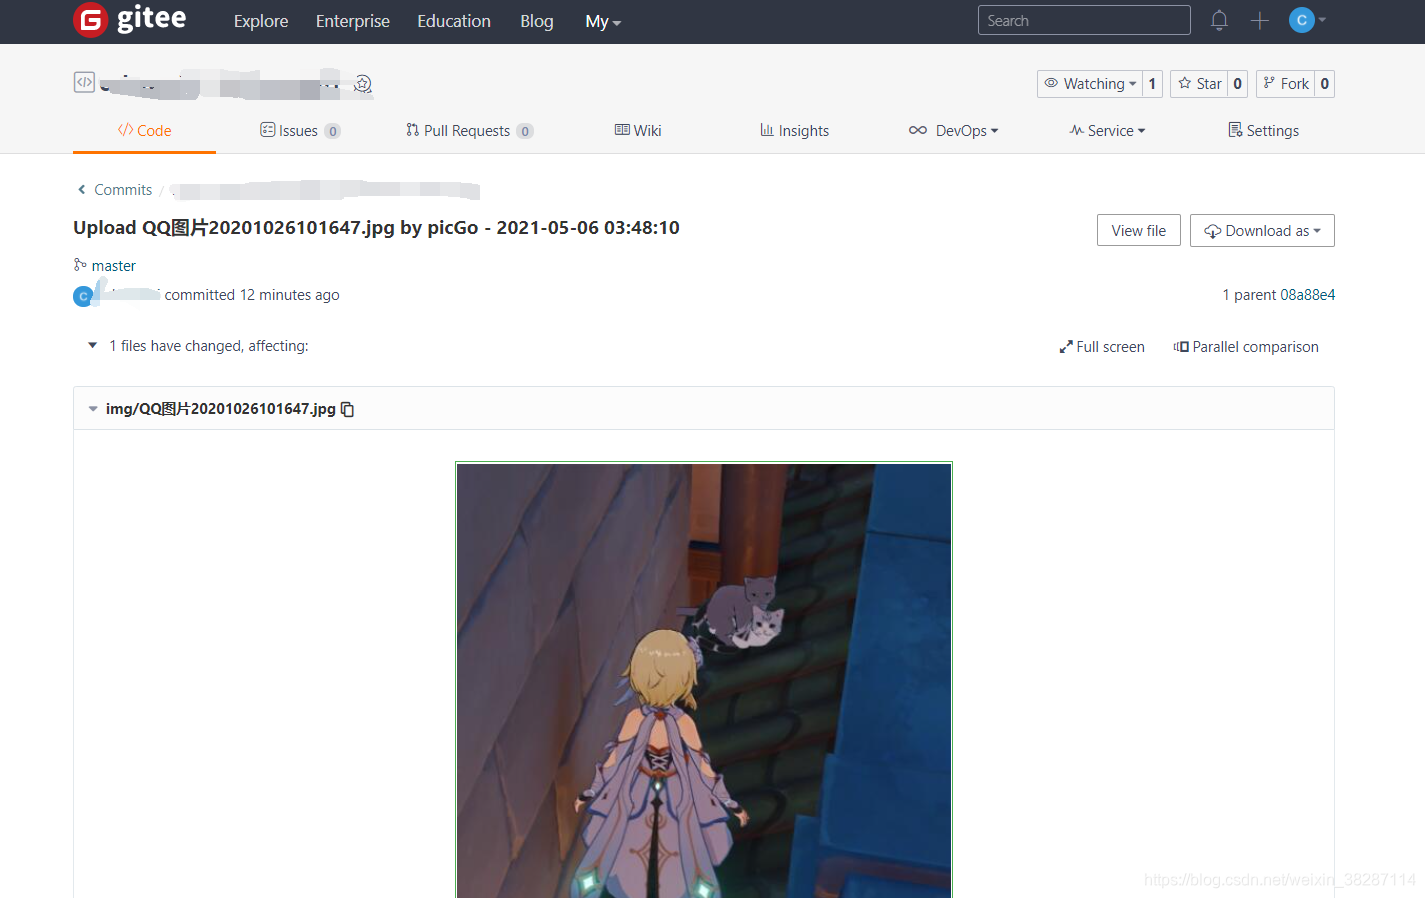1425x898 pixels.
Task: Expand the Service dropdown
Action: 1107,130
